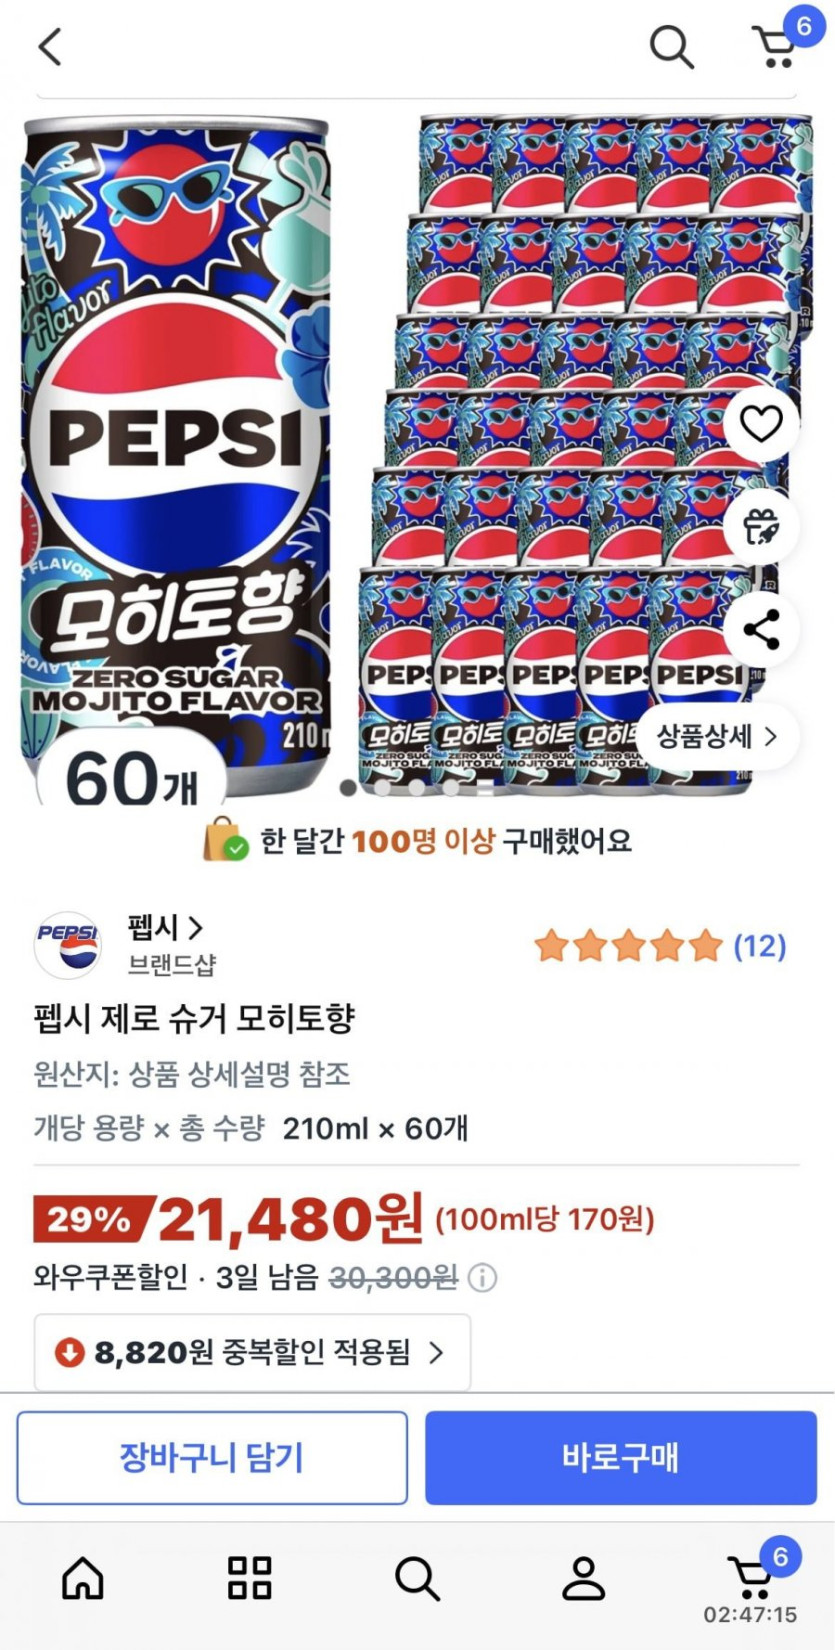This screenshot has width=835, height=1650.
Task: Add product to wishlist heart
Action: point(761,425)
